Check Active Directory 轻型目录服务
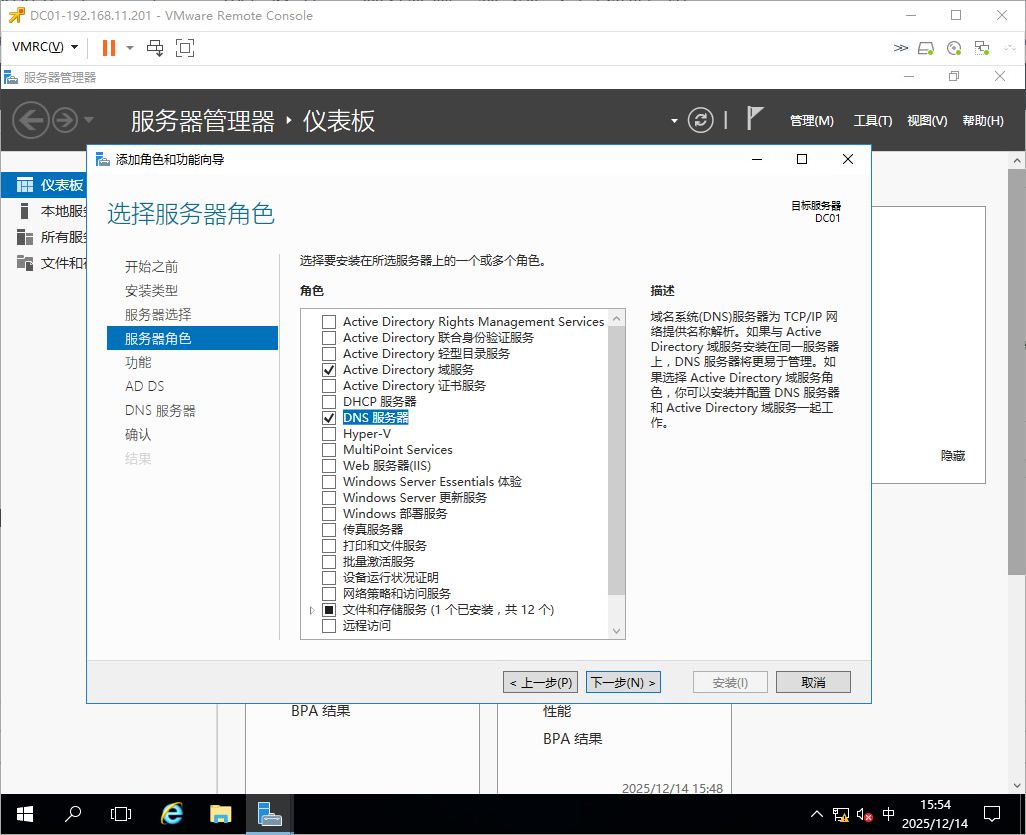1026x835 pixels. click(x=329, y=354)
